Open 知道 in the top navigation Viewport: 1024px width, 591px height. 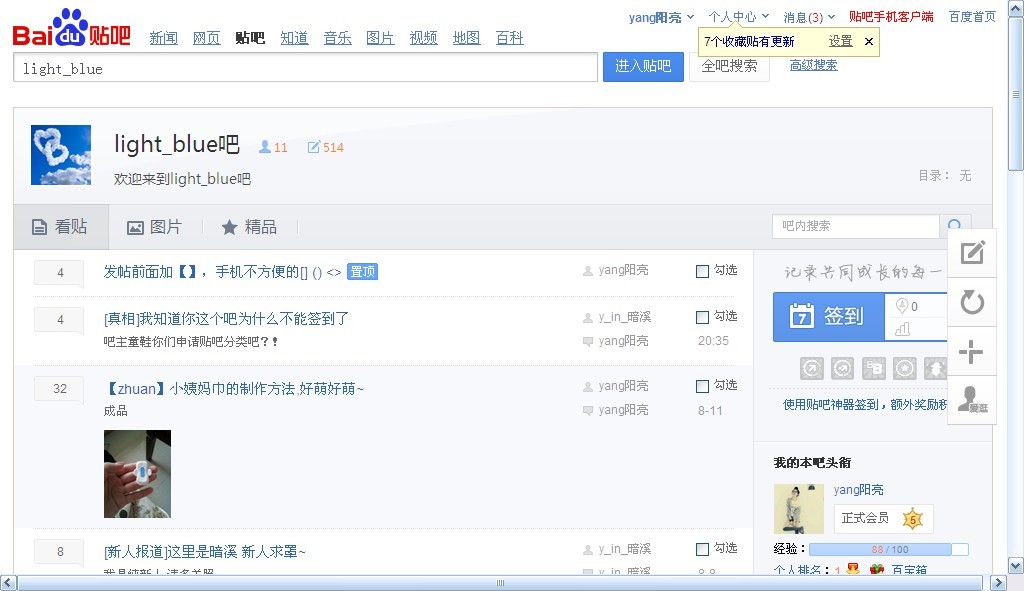(x=294, y=38)
